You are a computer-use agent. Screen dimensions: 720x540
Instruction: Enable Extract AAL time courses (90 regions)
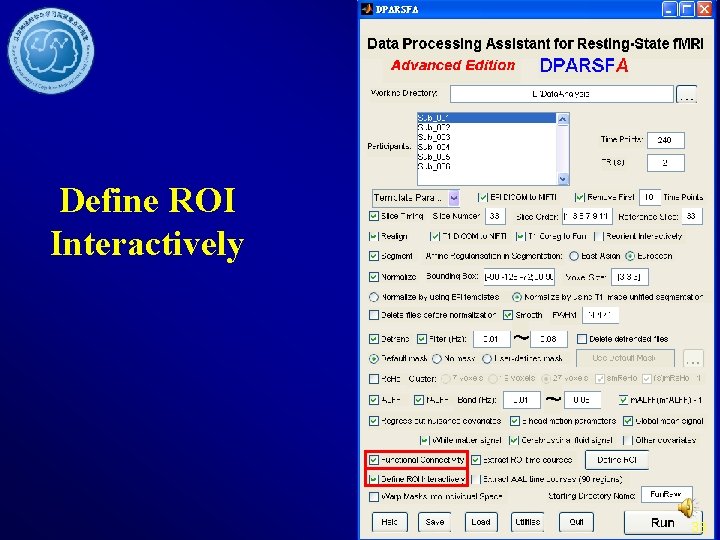(476, 479)
